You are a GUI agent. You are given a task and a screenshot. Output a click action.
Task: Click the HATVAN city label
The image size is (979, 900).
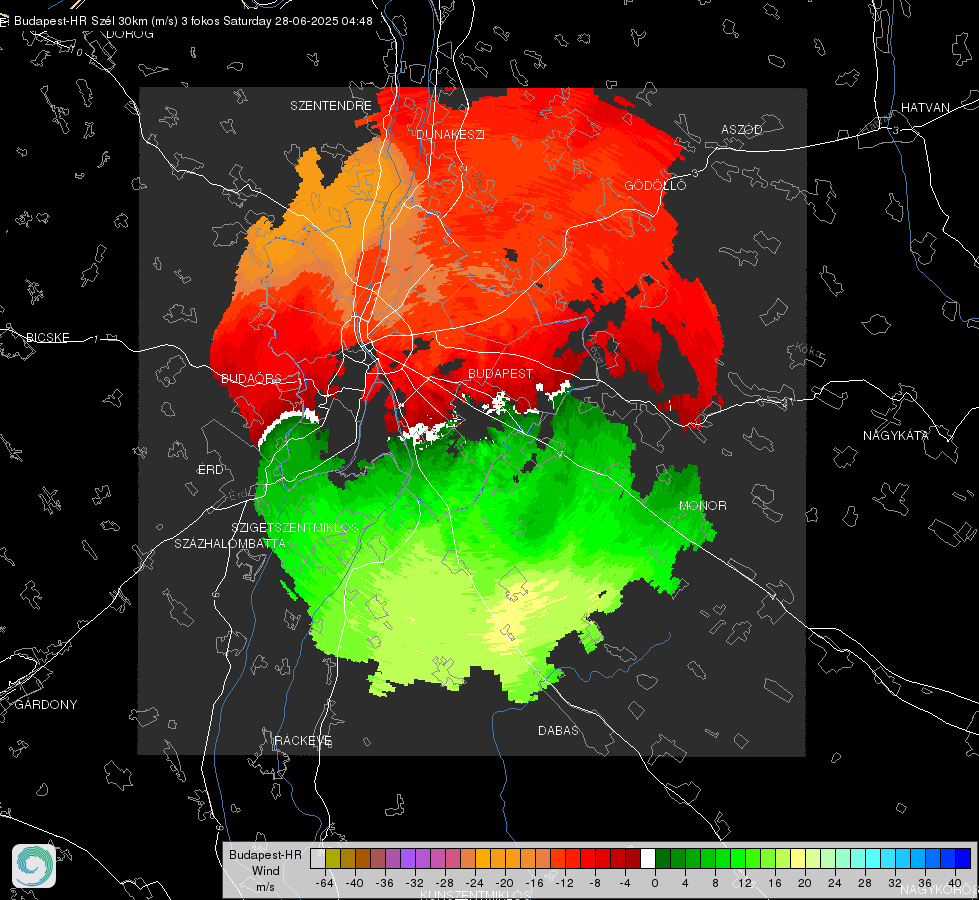coord(925,107)
